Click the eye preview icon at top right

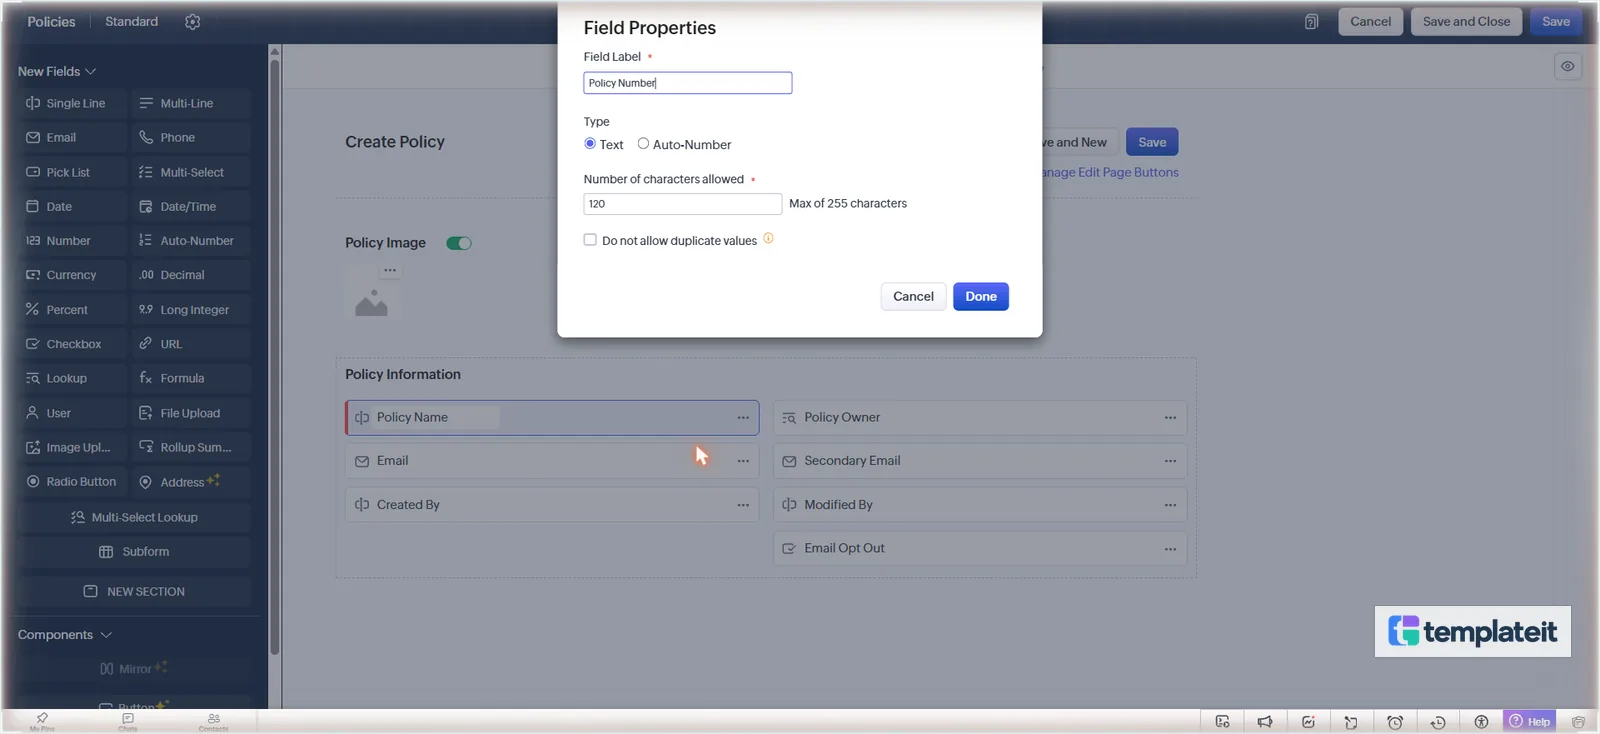(x=1568, y=67)
